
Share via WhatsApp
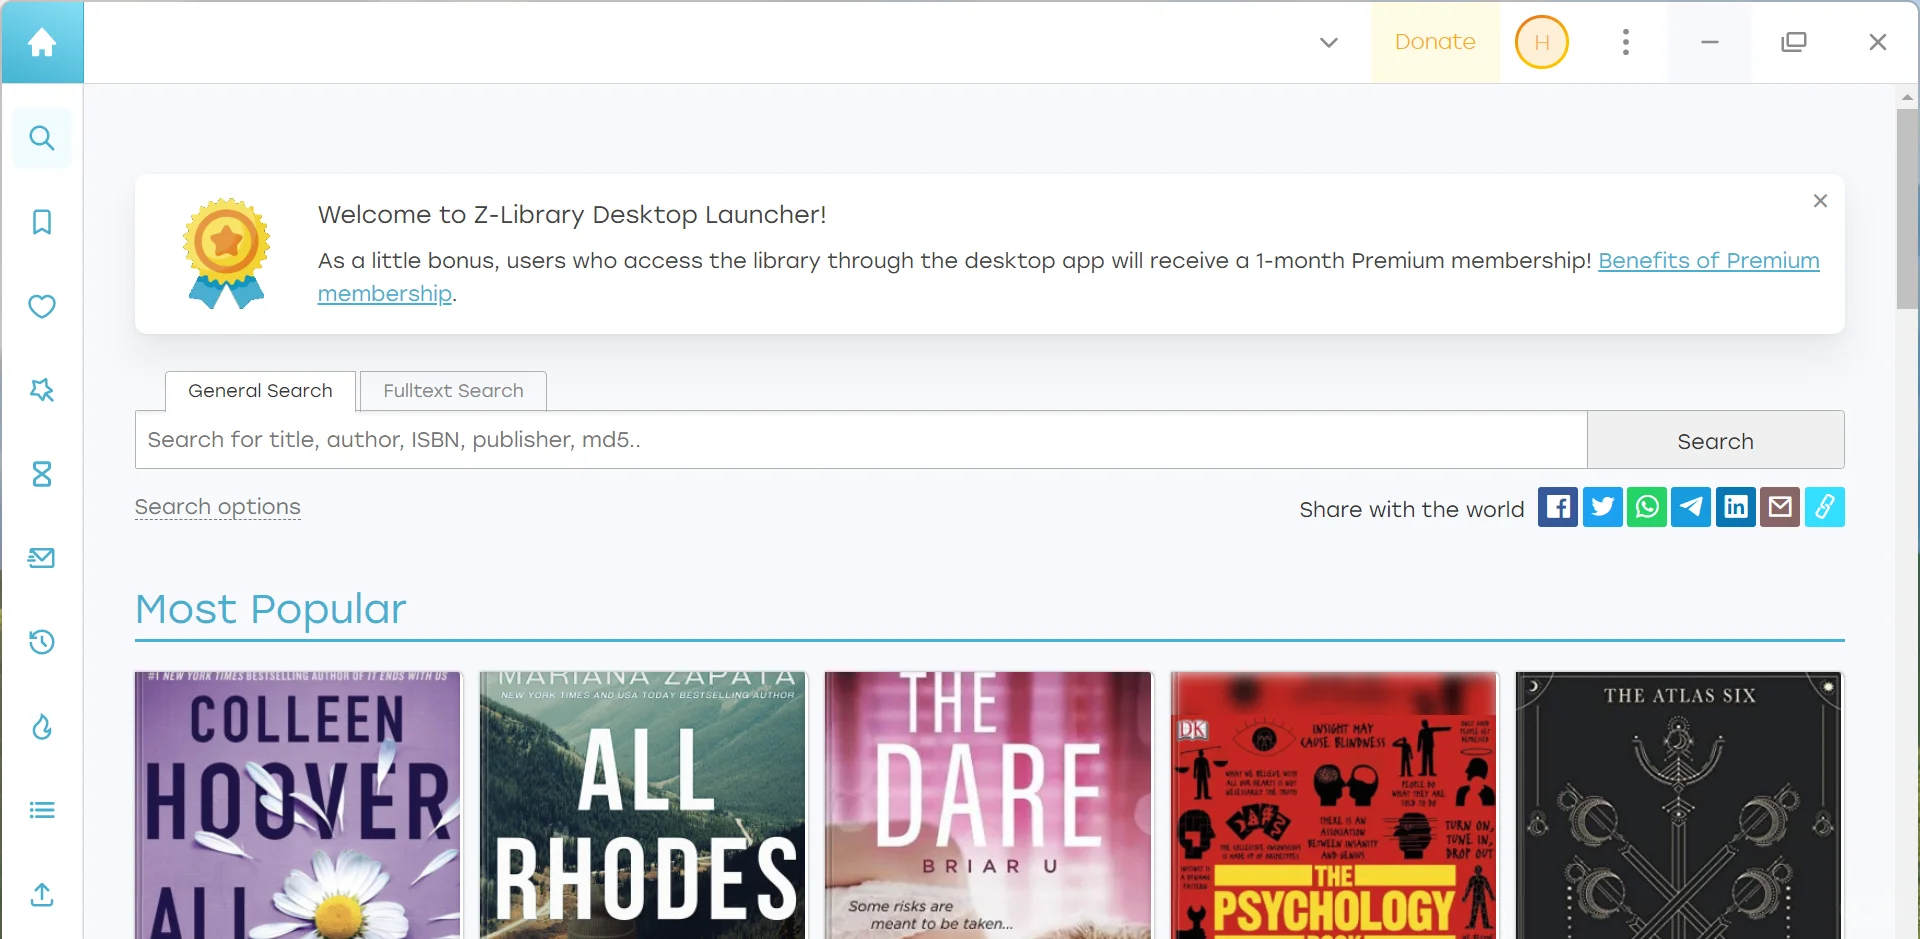[x=1647, y=507]
